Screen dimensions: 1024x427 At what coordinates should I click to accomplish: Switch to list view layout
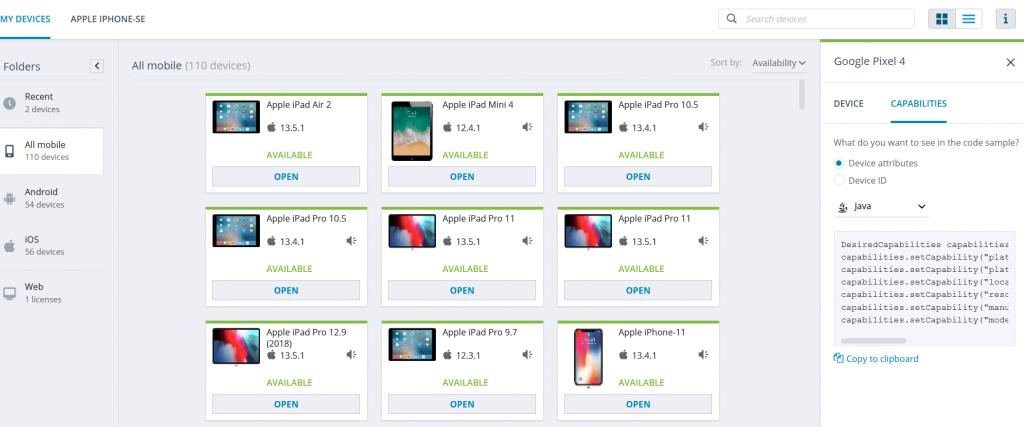967,19
